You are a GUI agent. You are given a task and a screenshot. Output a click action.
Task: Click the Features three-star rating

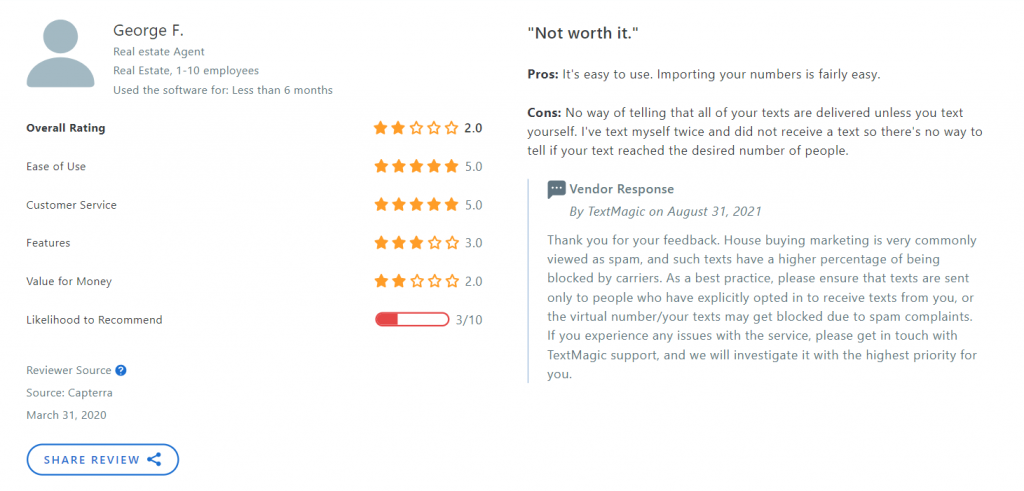click(x=416, y=243)
